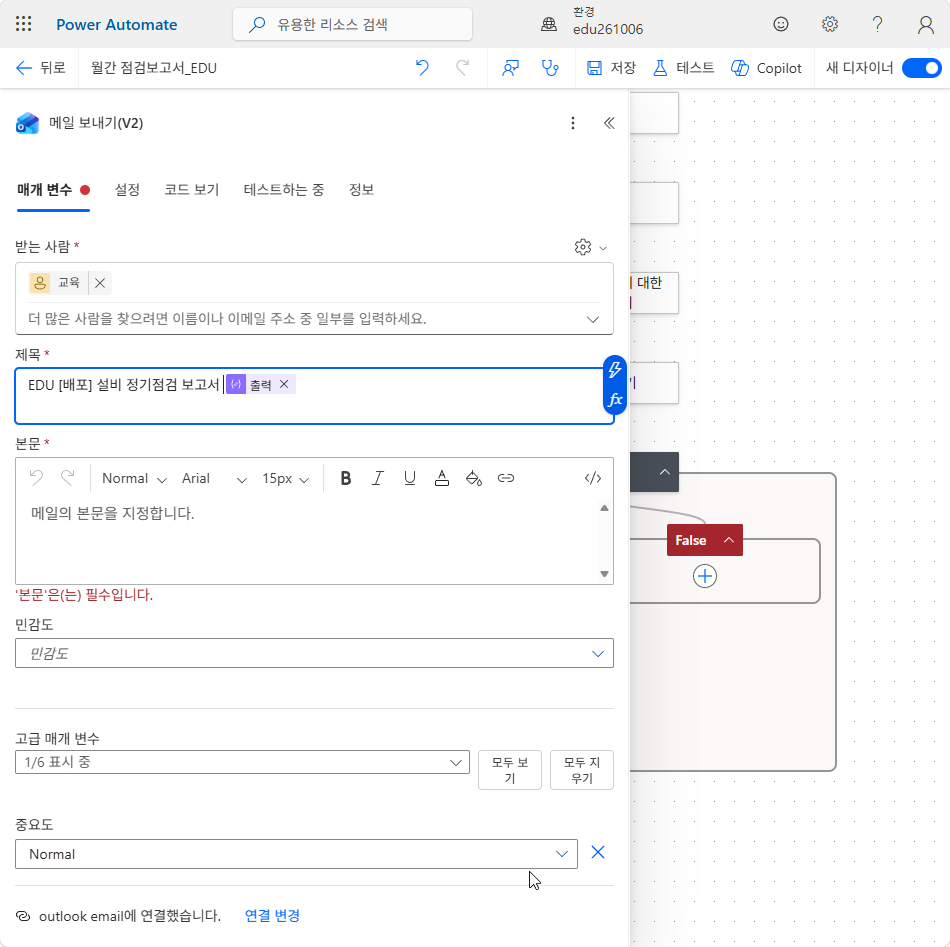Viewport: 950px width, 947px height.
Task: Click into the 제목 subject field
Action: coord(314,396)
